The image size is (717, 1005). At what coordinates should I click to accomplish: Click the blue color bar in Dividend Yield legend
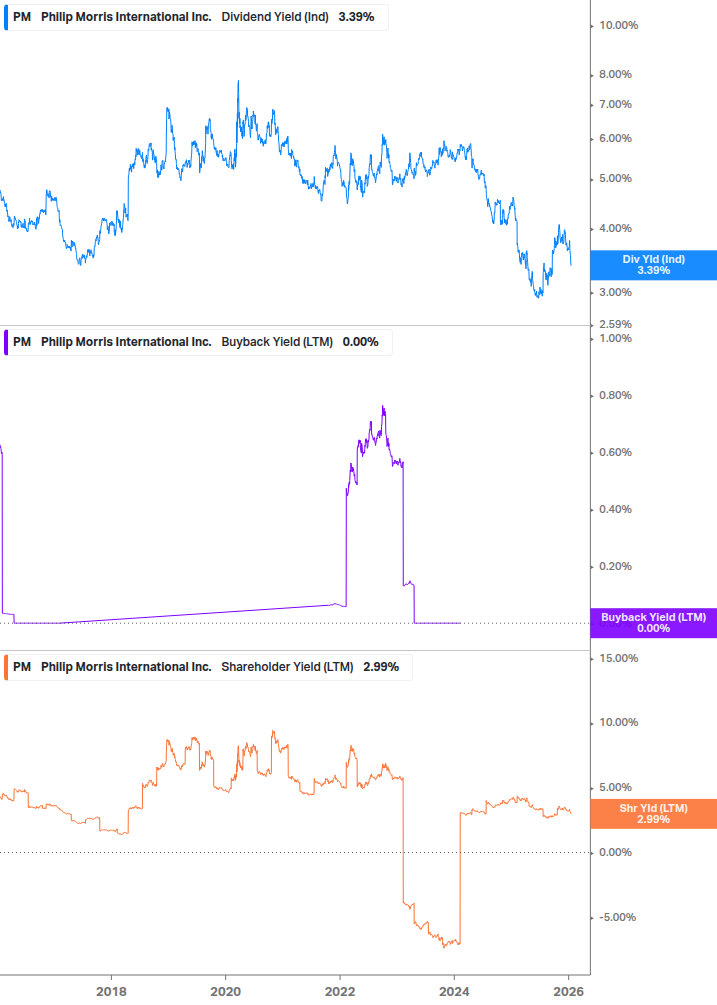point(6,17)
